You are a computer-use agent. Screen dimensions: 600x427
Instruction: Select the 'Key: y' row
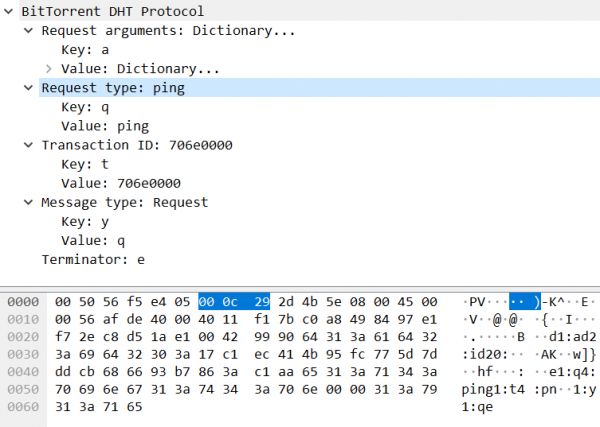point(329,222)
